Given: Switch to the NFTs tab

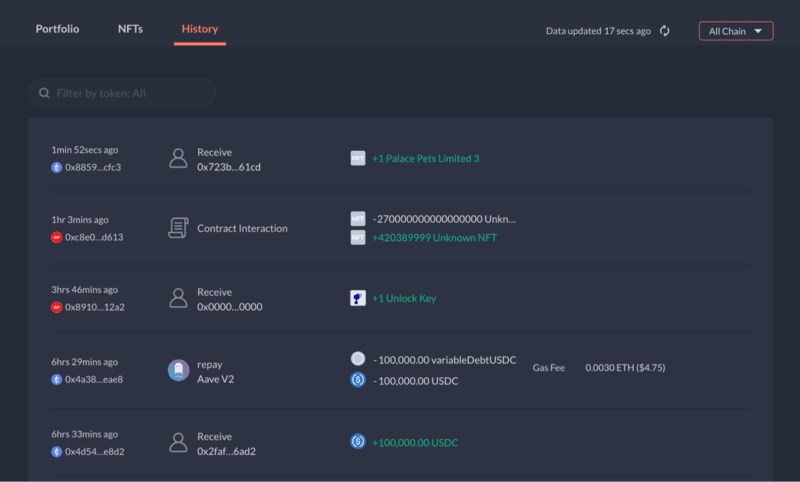Looking at the screenshot, I should (130, 29).
